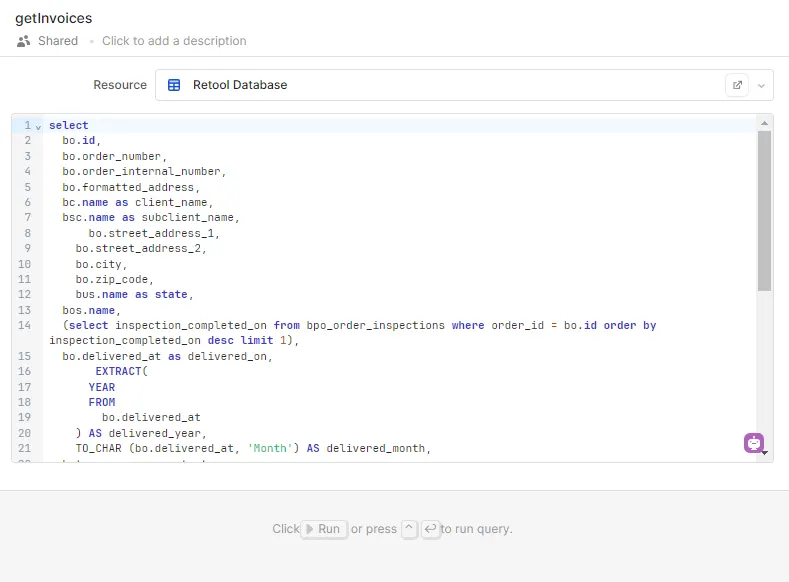Click the Run button

[324, 529]
